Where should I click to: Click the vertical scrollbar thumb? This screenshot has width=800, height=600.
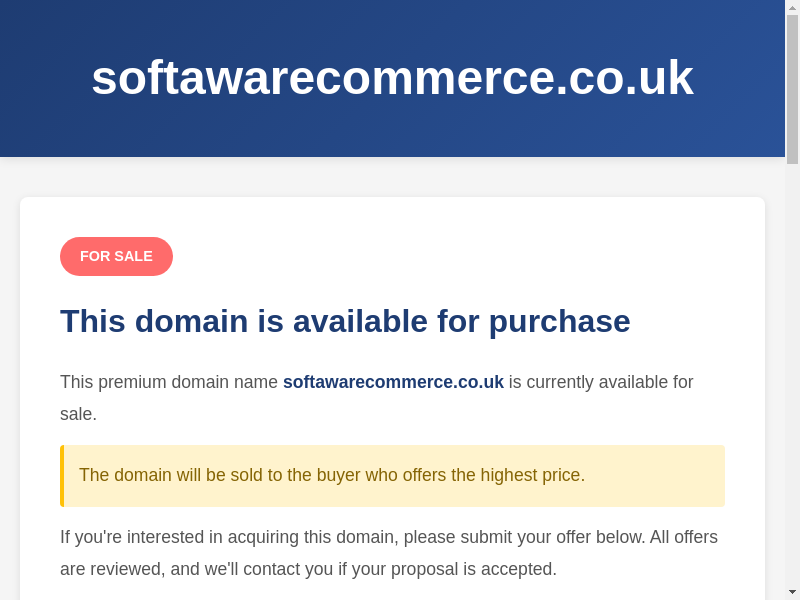coord(792,88)
